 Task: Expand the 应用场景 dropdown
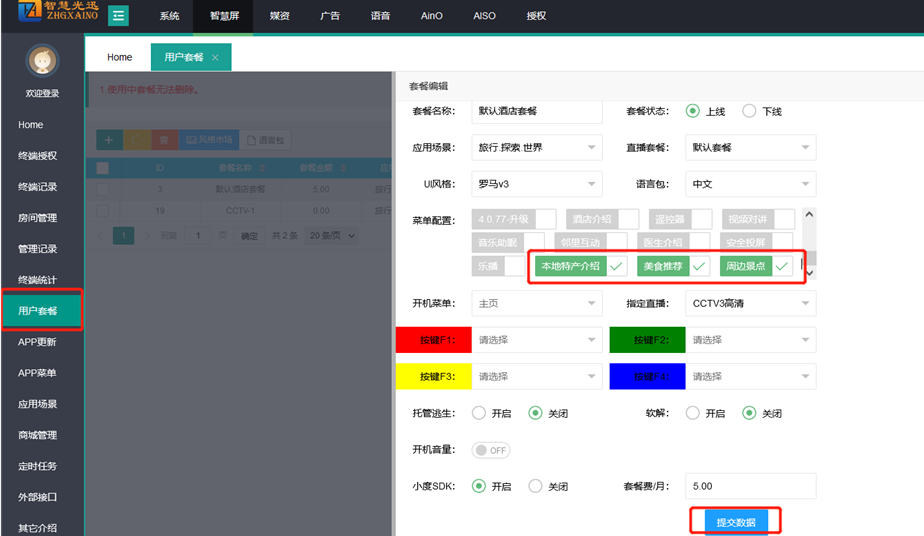pyautogui.click(x=536, y=147)
